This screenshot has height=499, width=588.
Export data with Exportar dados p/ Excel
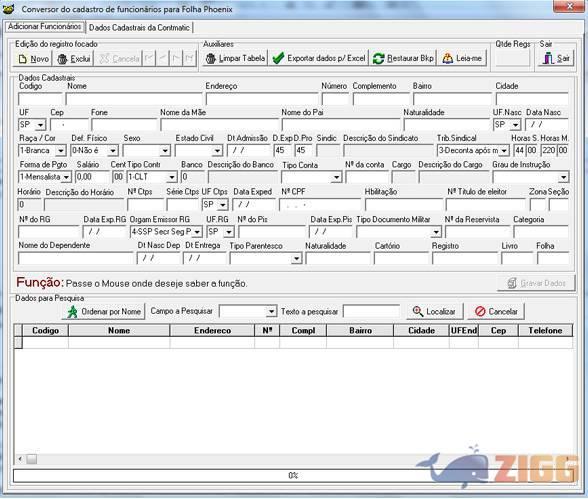[x=319, y=58]
